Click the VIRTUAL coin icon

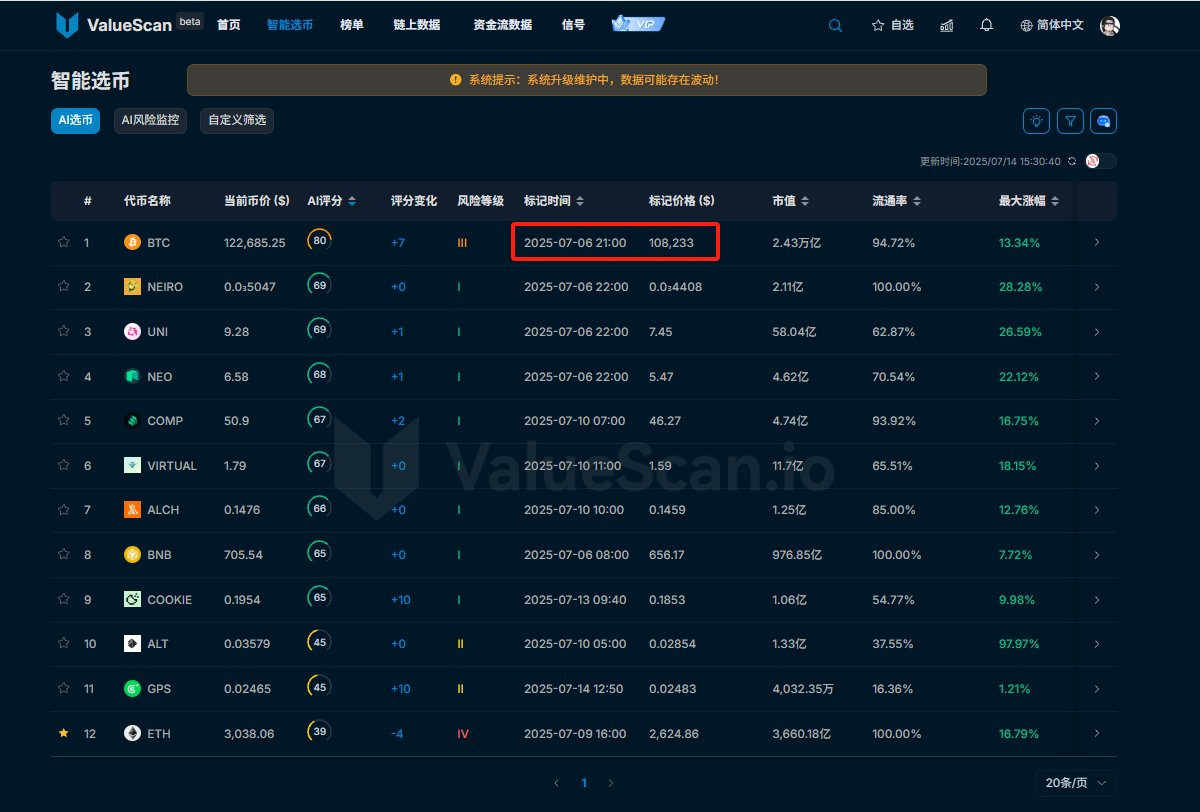point(132,465)
